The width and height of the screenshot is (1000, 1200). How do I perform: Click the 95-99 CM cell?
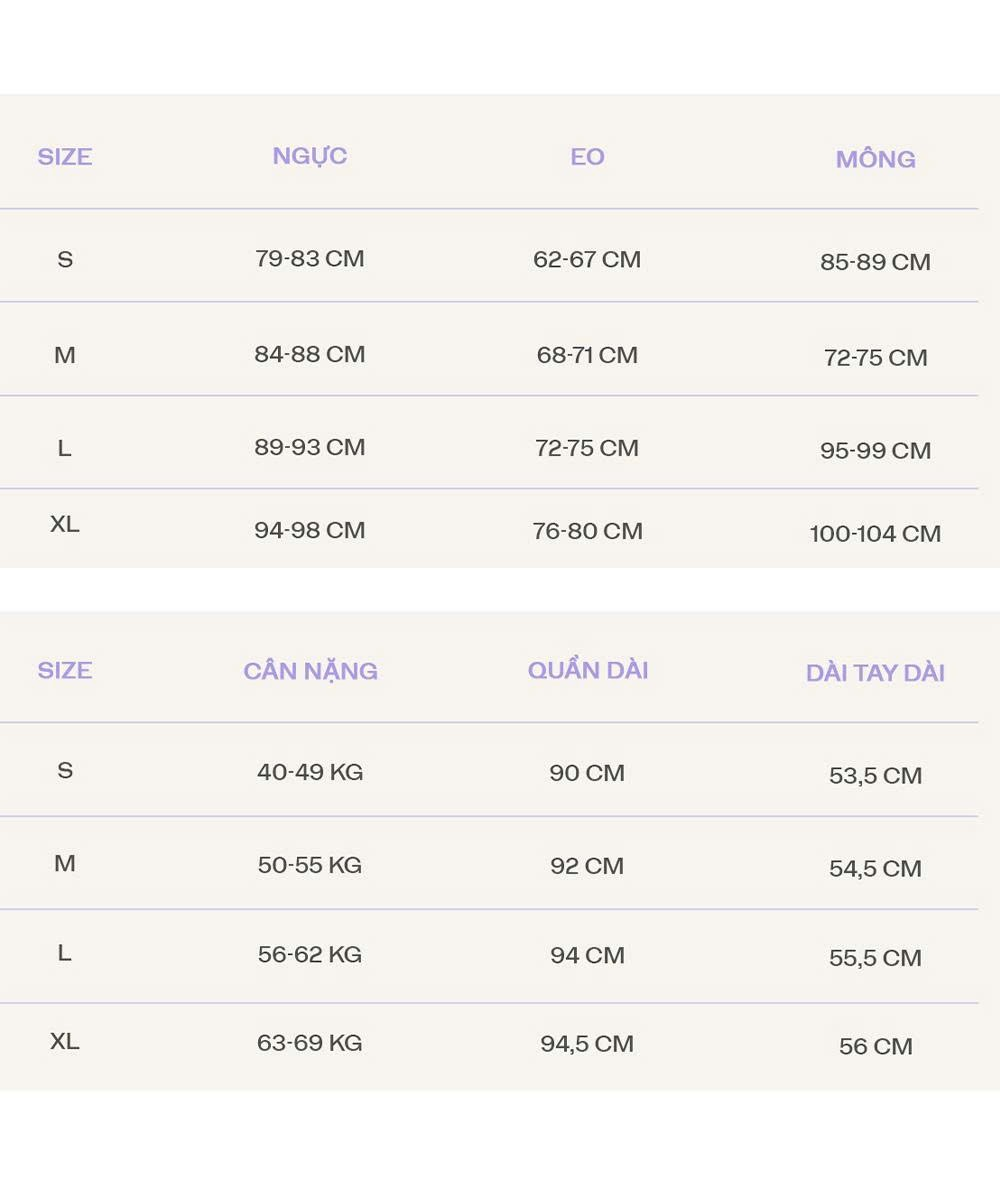(875, 451)
